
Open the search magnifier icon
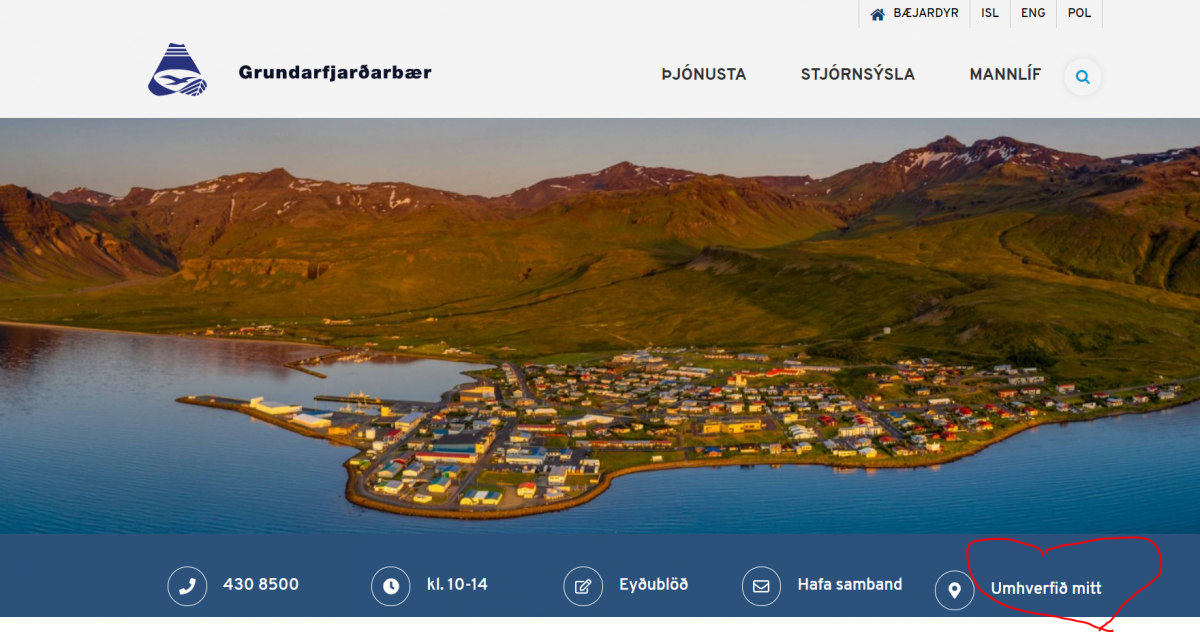pyautogui.click(x=1082, y=77)
